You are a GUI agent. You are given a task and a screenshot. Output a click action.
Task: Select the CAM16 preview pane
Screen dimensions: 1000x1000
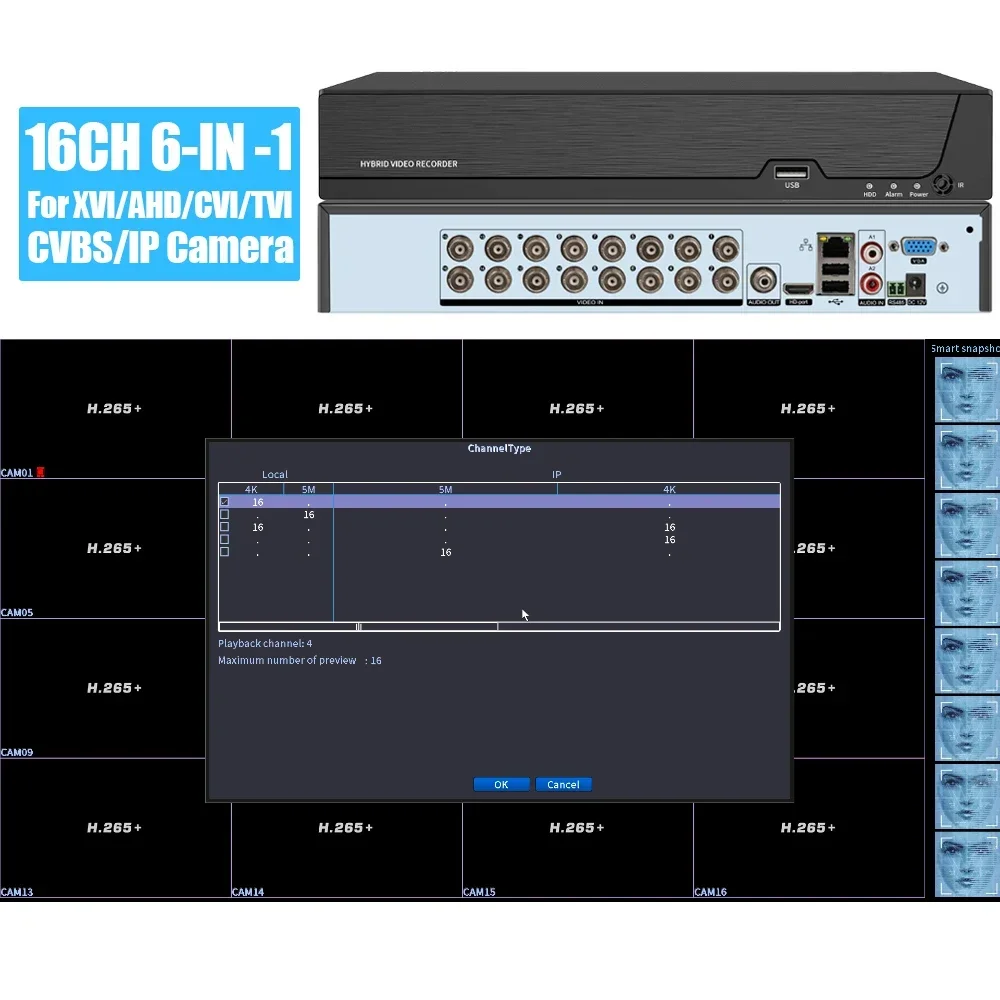click(809, 828)
